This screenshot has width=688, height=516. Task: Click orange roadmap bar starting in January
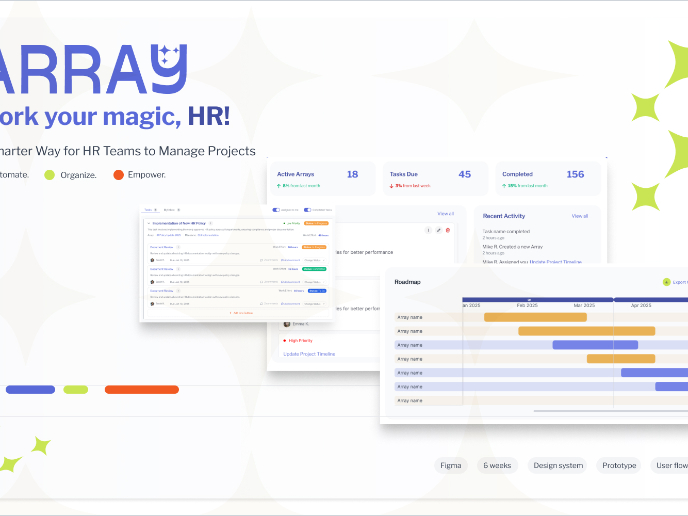point(535,317)
